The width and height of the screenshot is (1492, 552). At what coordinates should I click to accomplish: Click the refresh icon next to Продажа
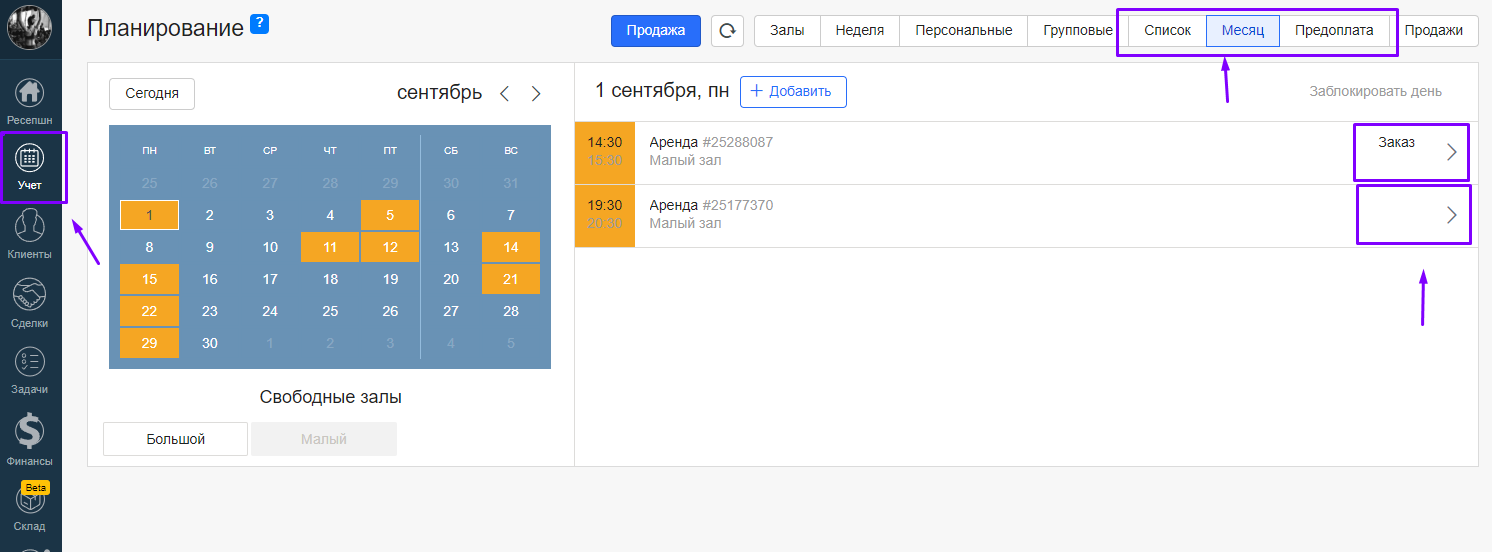click(x=727, y=31)
